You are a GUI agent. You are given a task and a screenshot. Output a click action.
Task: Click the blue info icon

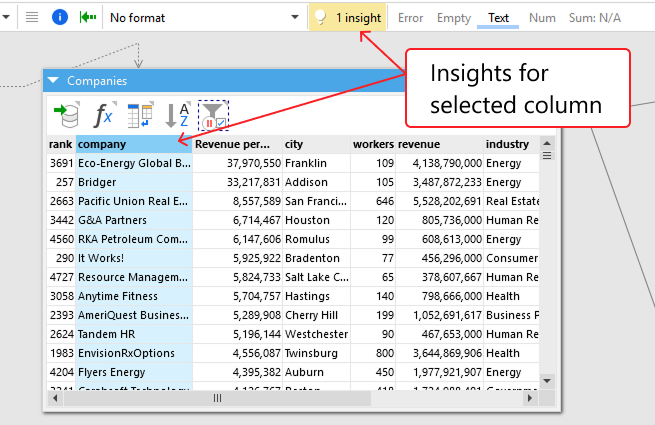[60, 17]
